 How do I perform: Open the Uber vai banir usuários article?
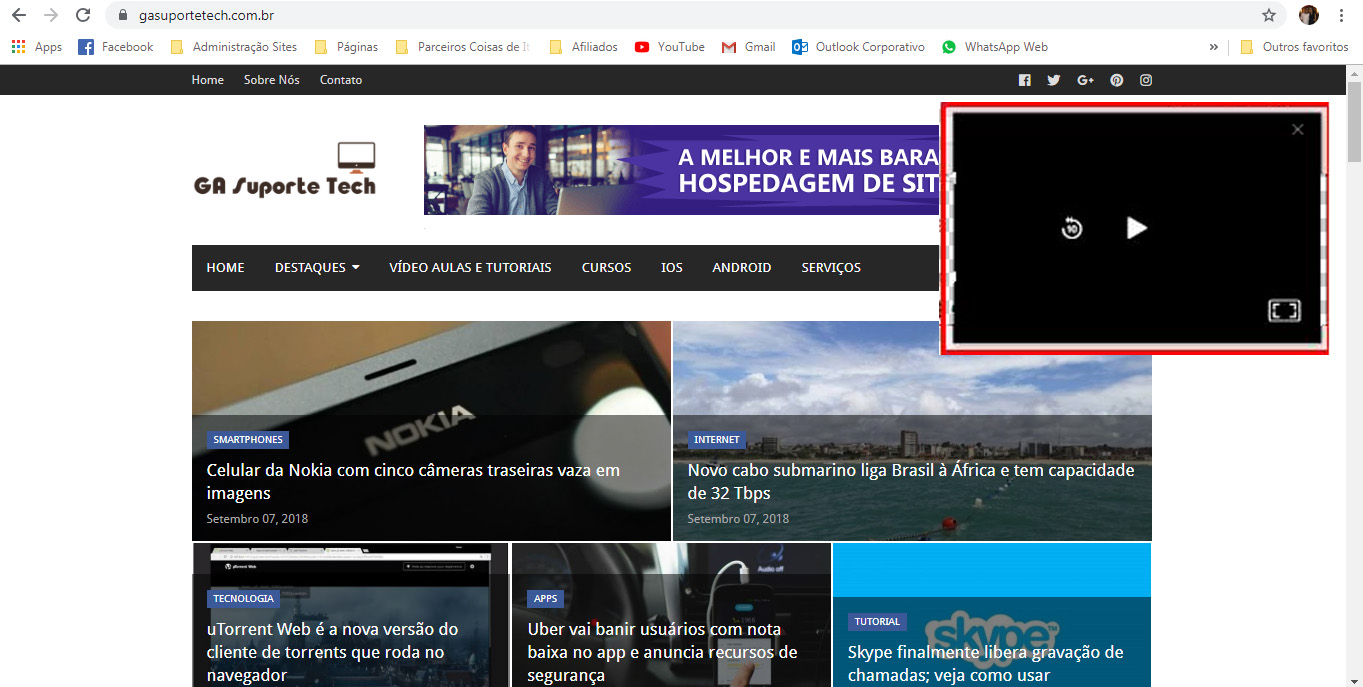pyautogui.click(x=663, y=652)
